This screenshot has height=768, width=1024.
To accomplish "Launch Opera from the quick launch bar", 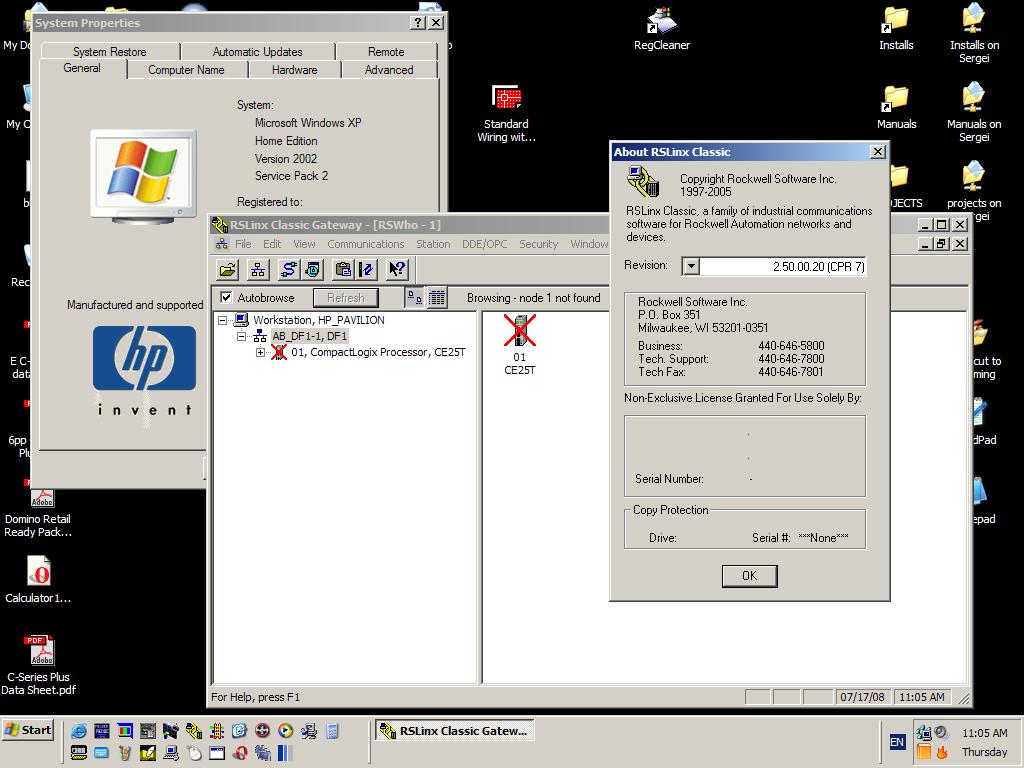I will tap(240, 753).
